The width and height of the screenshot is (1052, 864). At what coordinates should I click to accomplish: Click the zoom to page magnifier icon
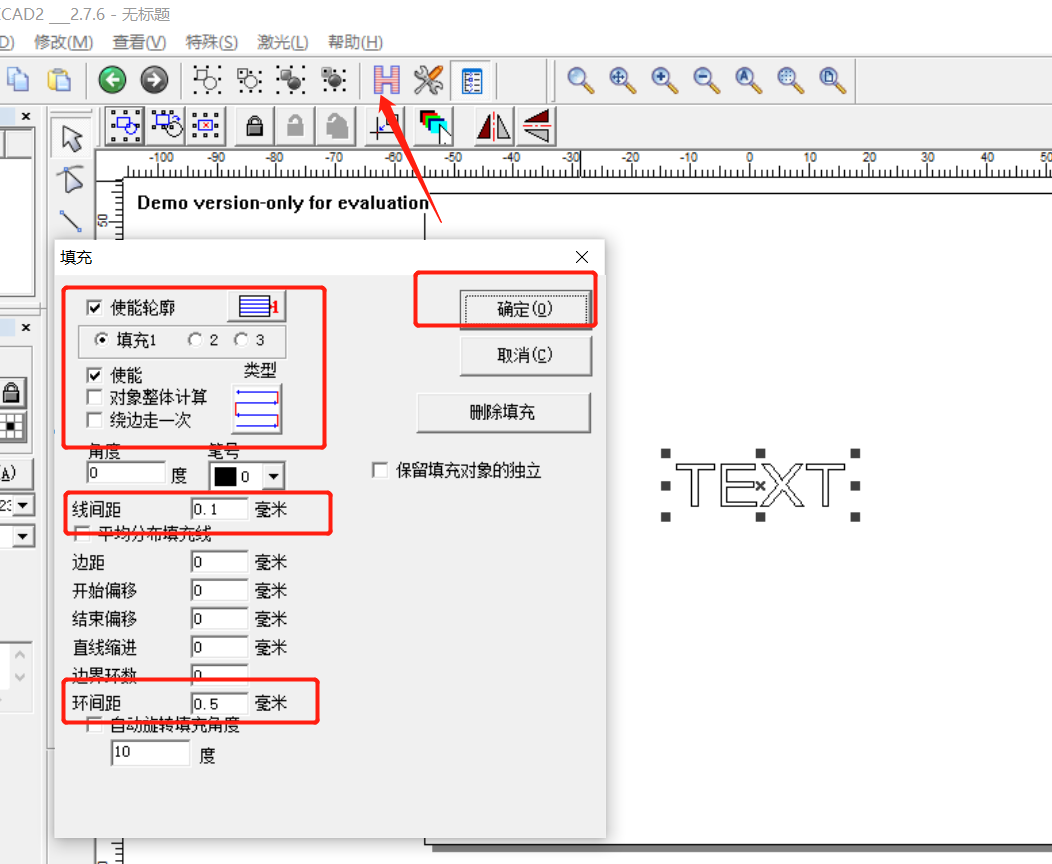pos(832,80)
